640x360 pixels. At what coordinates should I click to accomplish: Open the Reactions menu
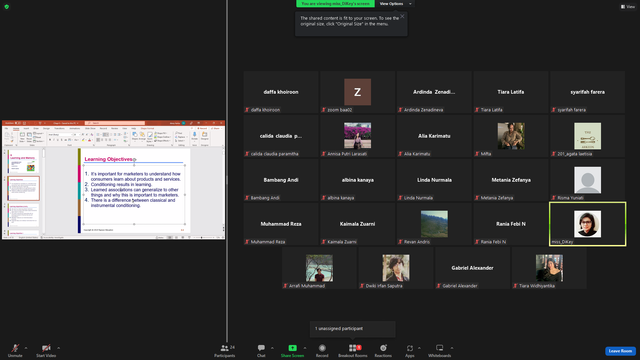[x=383, y=350]
